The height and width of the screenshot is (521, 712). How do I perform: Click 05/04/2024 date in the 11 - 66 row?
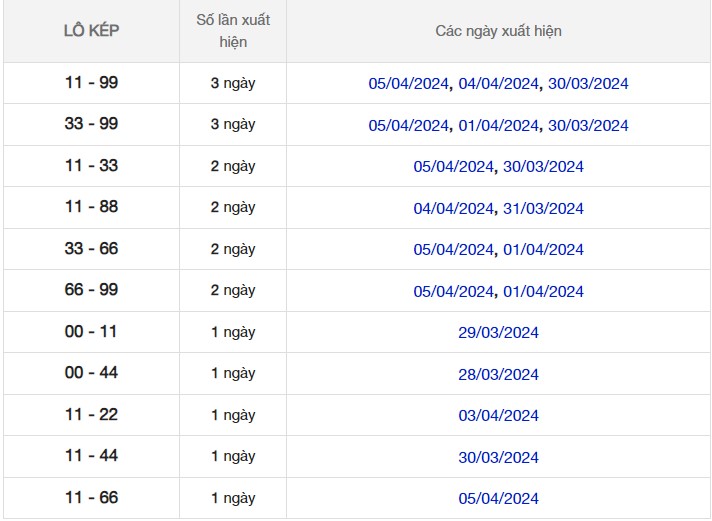pyautogui.click(x=498, y=499)
